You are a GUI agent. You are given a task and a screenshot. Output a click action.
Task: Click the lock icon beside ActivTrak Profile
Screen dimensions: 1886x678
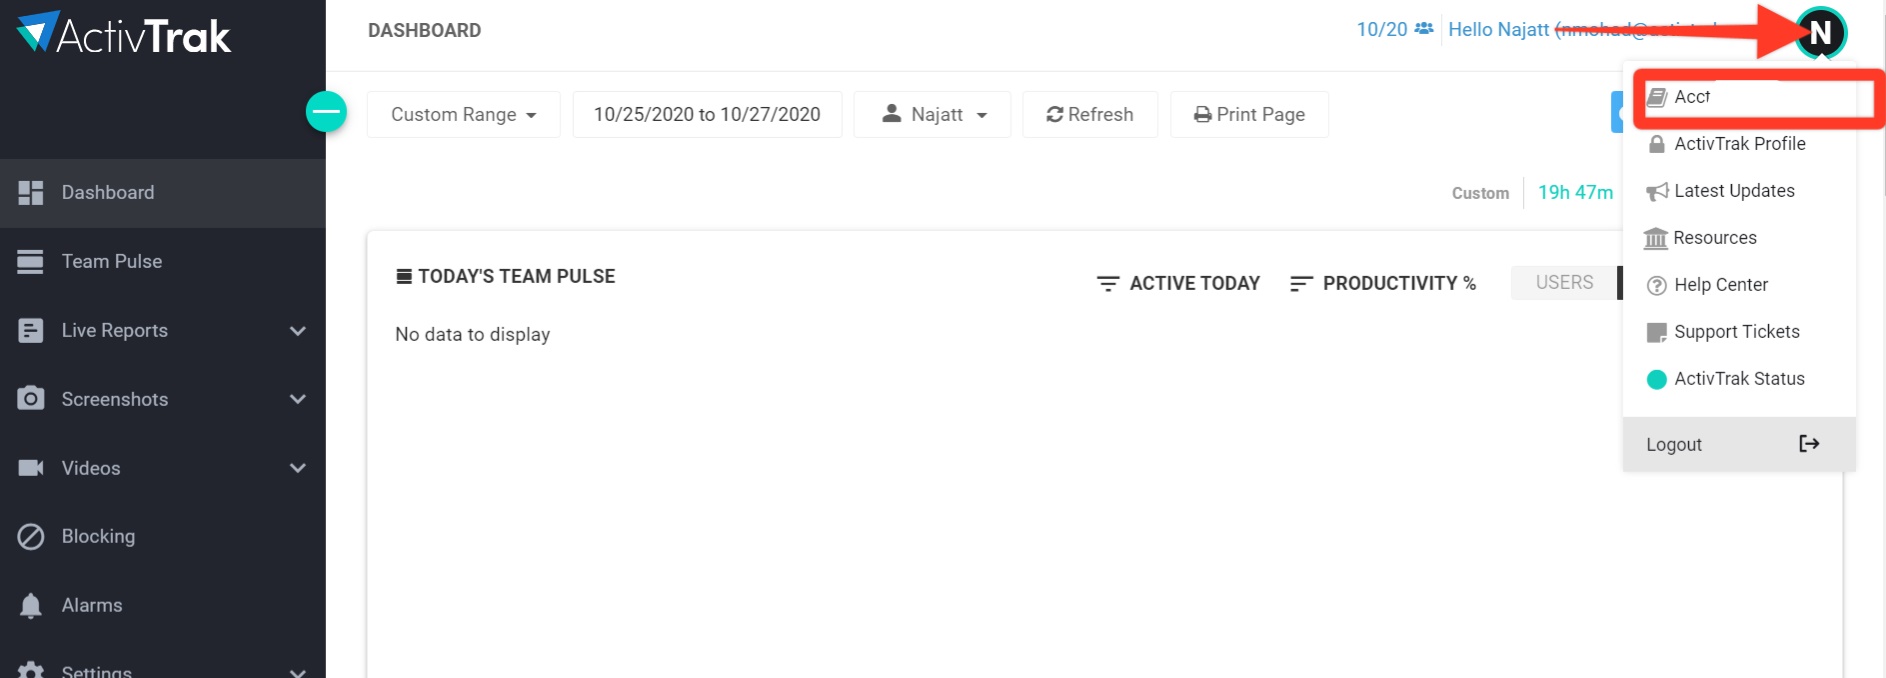(1656, 144)
